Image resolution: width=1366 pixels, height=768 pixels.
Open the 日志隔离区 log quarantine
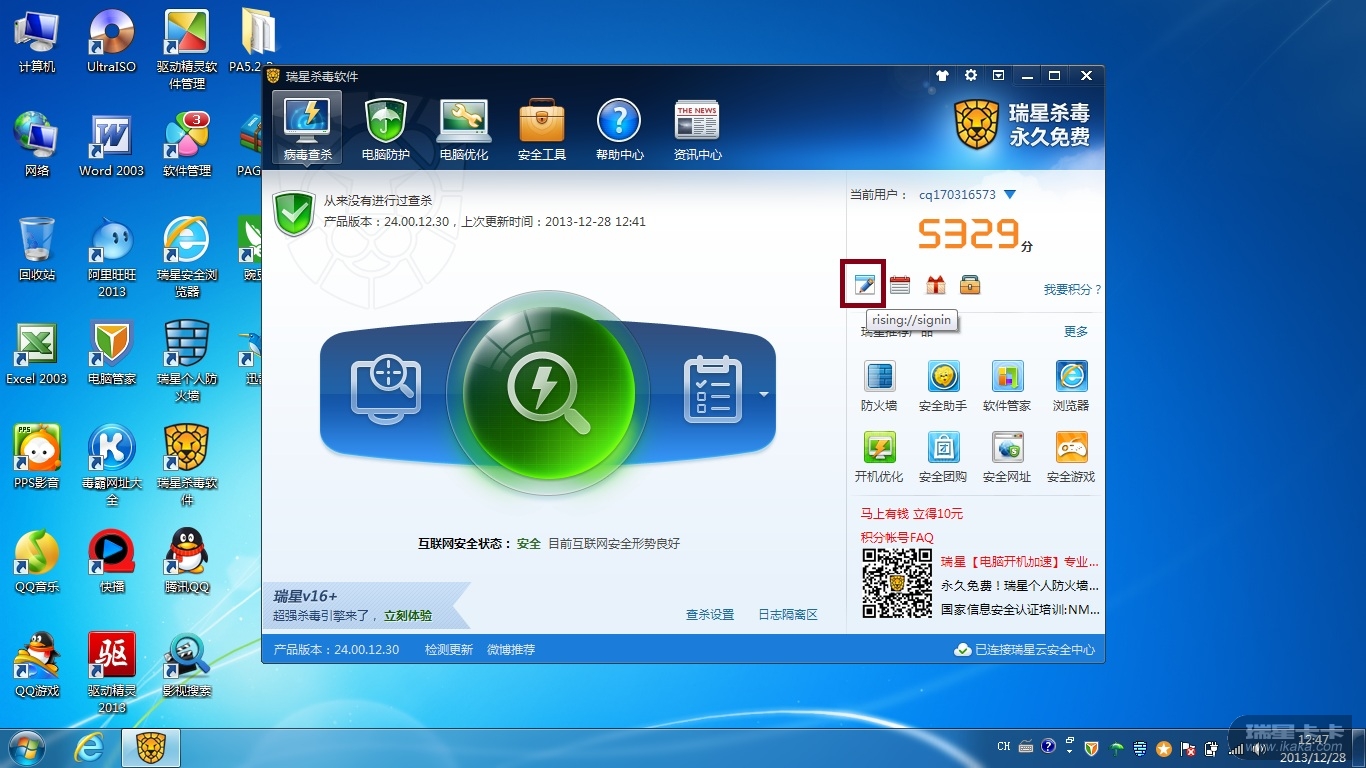(x=788, y=615)
